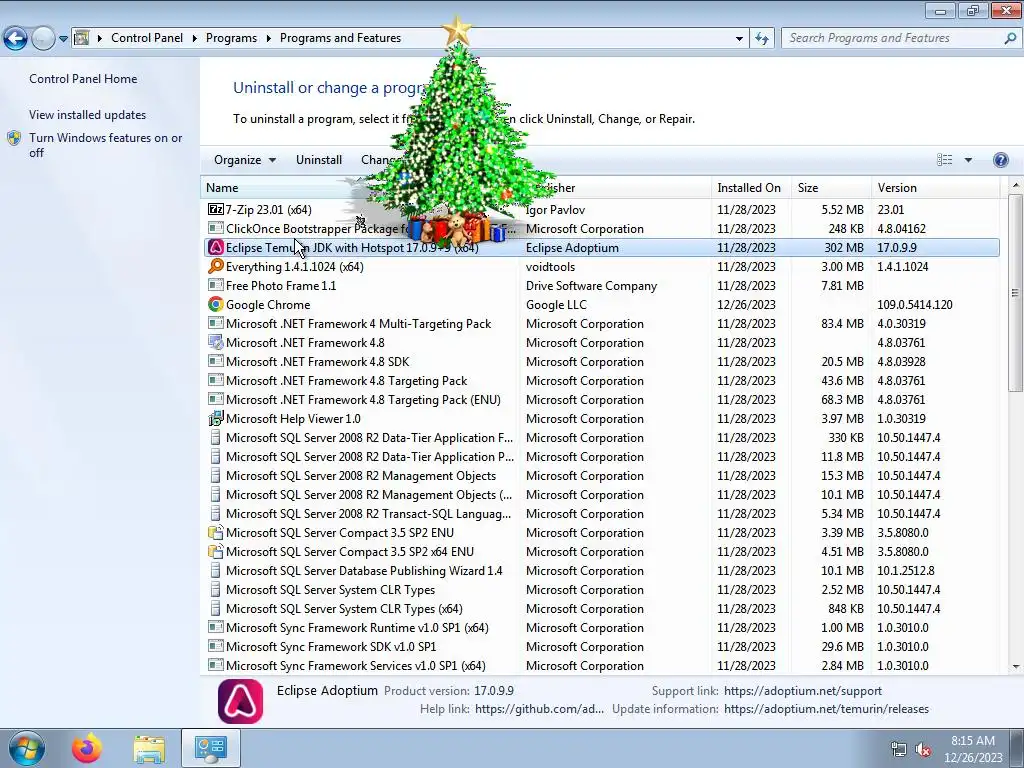The image size is (1024, 768).
Task: Click Chrome version 109.0.5414.120 cell
Action: [x=914, y=305]
